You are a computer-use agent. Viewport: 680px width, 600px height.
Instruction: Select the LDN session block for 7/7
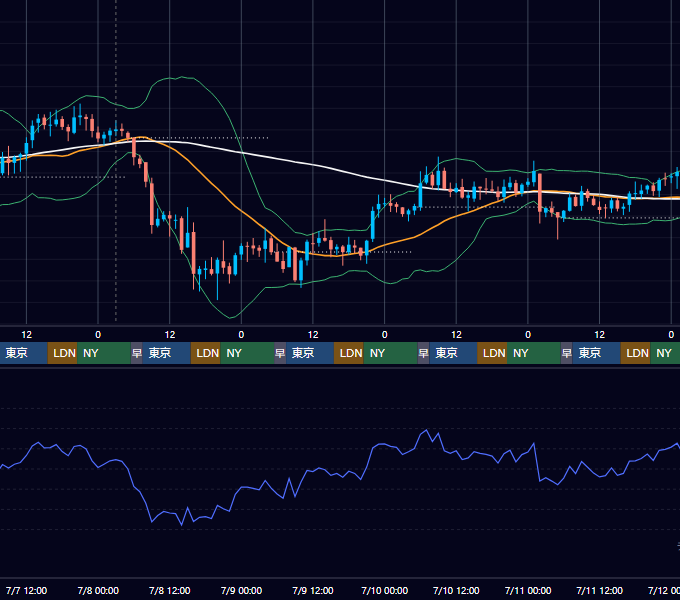tap(62, 353)
